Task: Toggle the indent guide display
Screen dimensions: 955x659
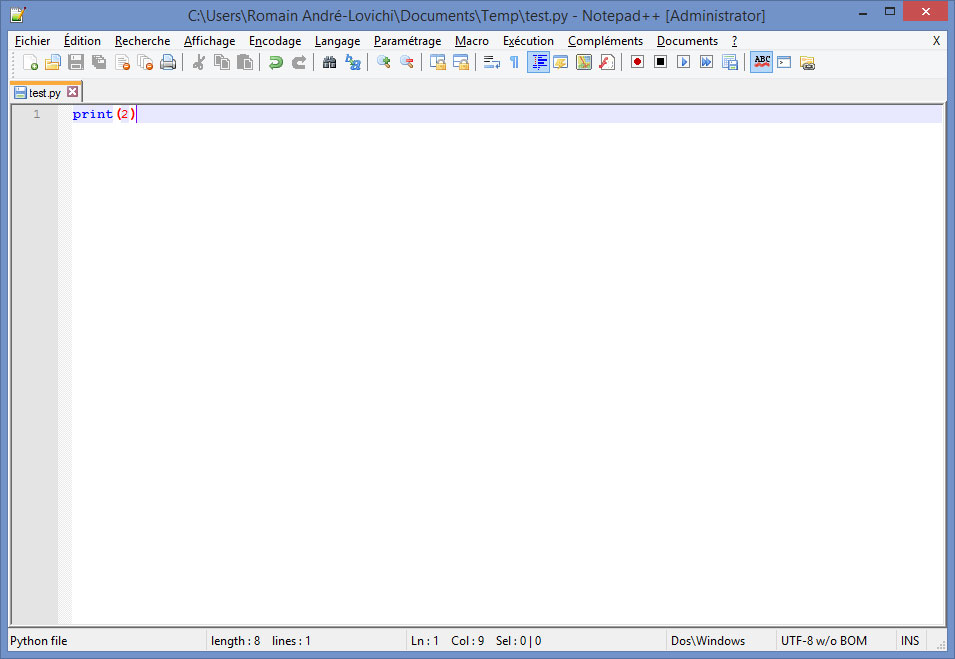Action: (x=538, y=62)
